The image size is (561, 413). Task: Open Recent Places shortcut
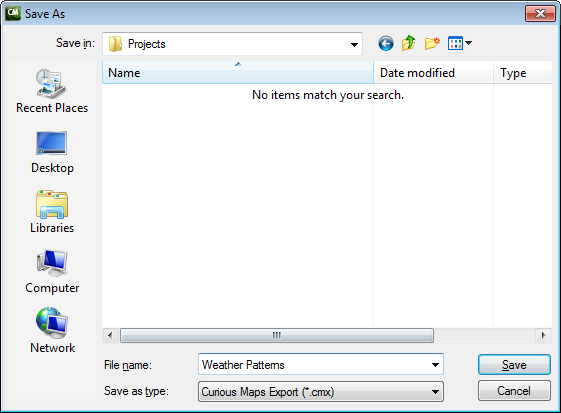[x=52, y=91]
